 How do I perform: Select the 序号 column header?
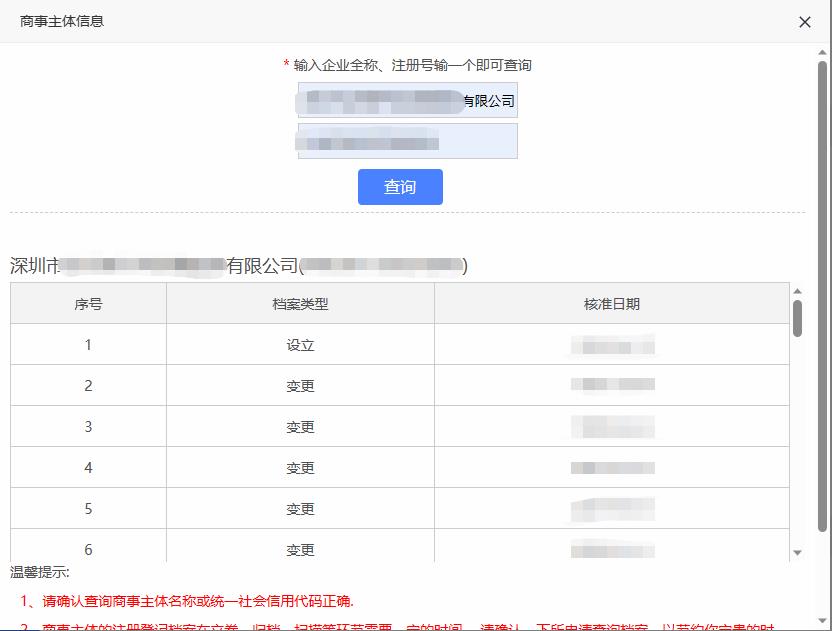[x=86, y=302]
